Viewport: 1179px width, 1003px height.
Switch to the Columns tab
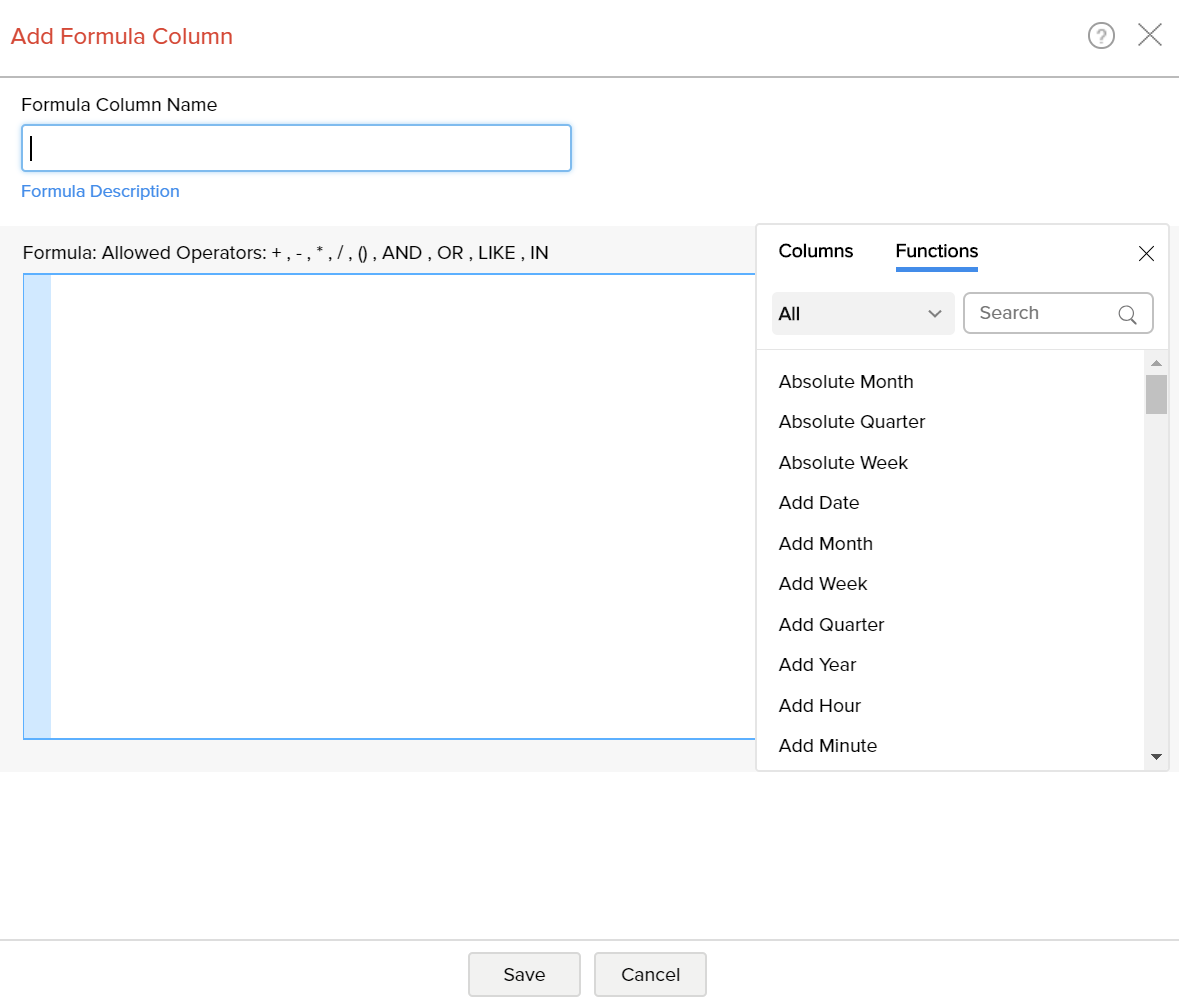click(815, 250)
